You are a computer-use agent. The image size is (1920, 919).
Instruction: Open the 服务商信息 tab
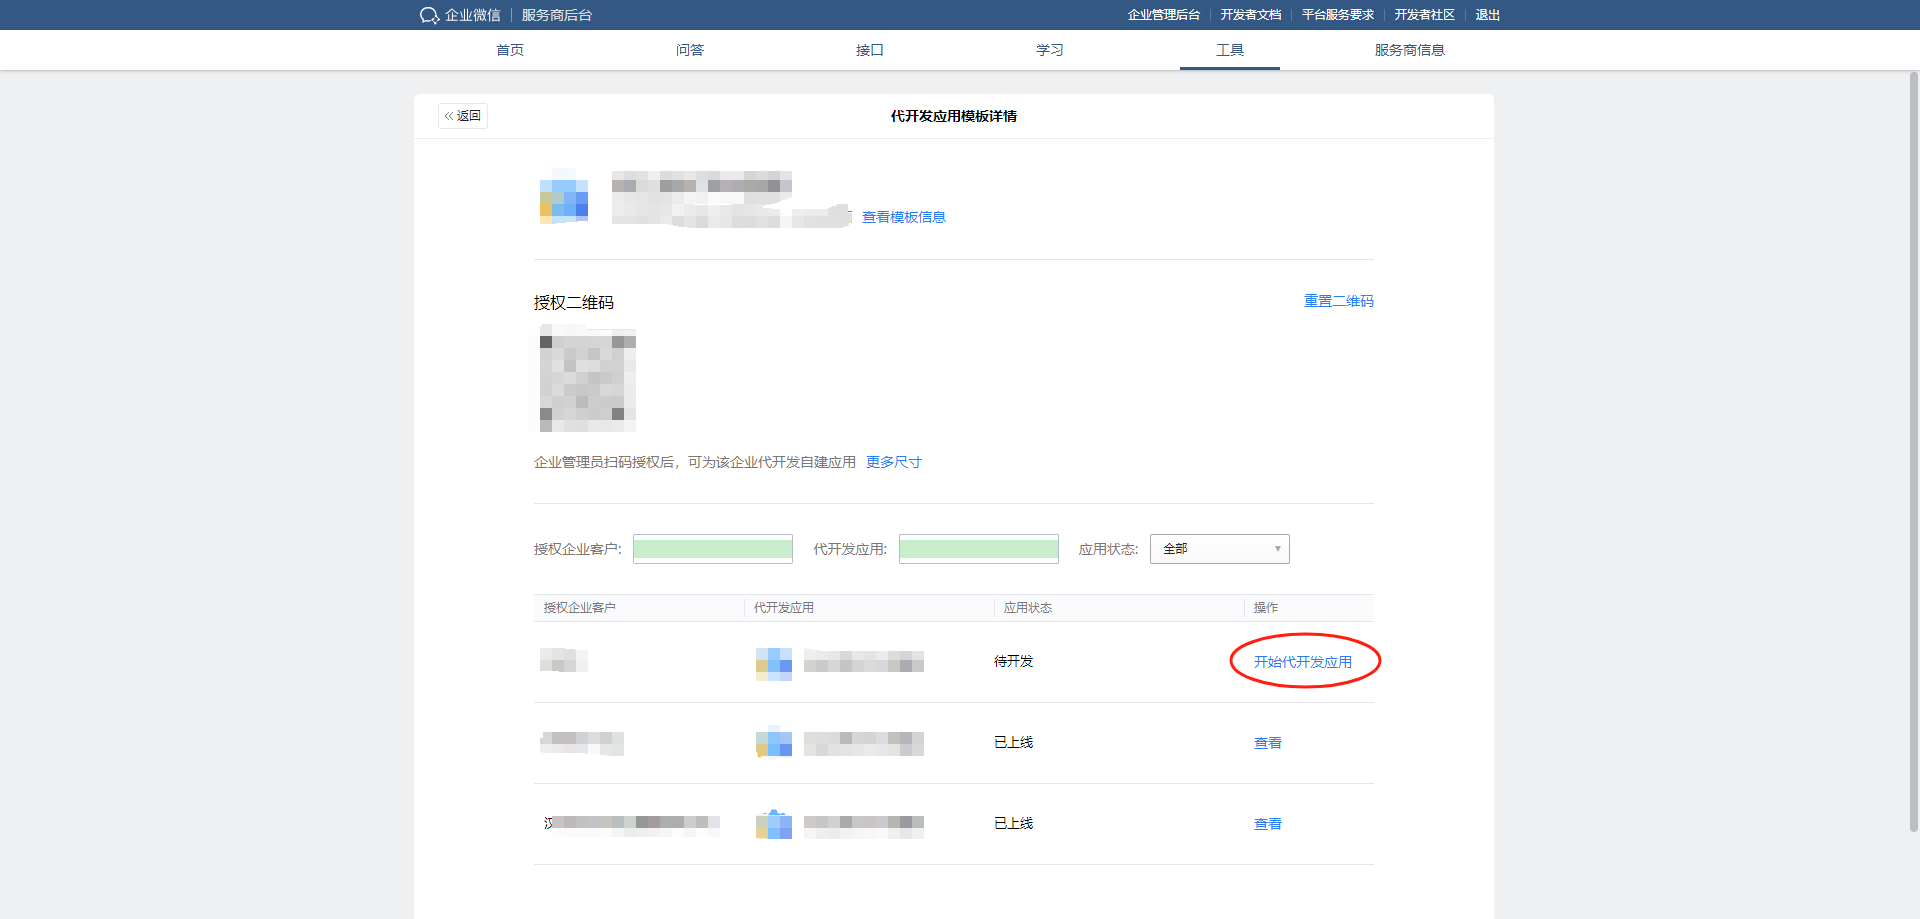1409,50
